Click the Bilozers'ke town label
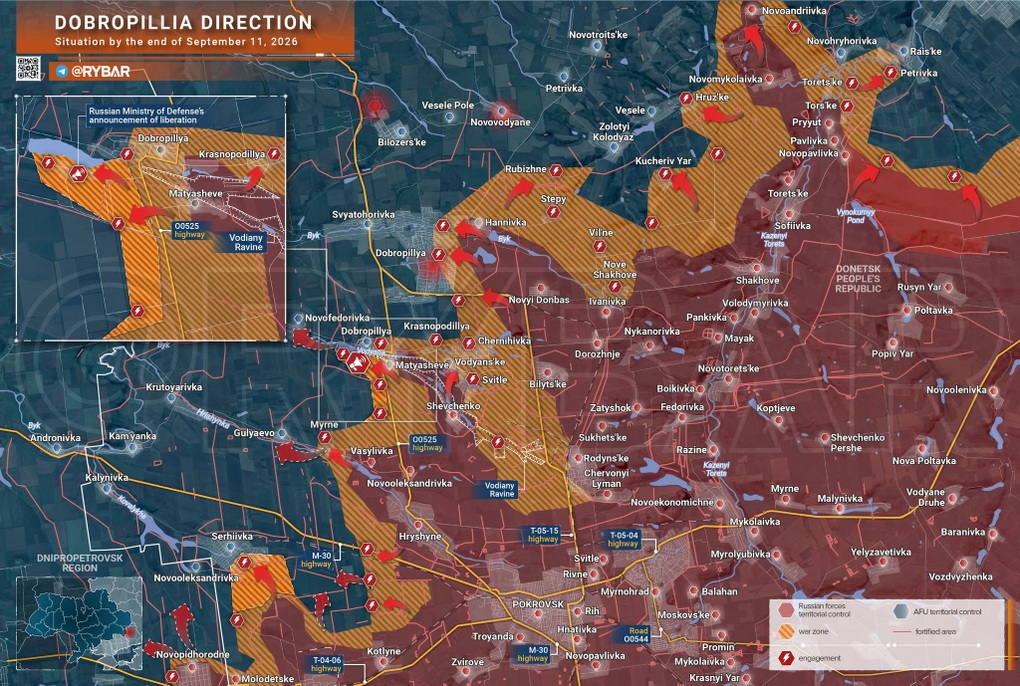Image resolution: width=1020 pixels, height=686 pixels. pos(402,142)
